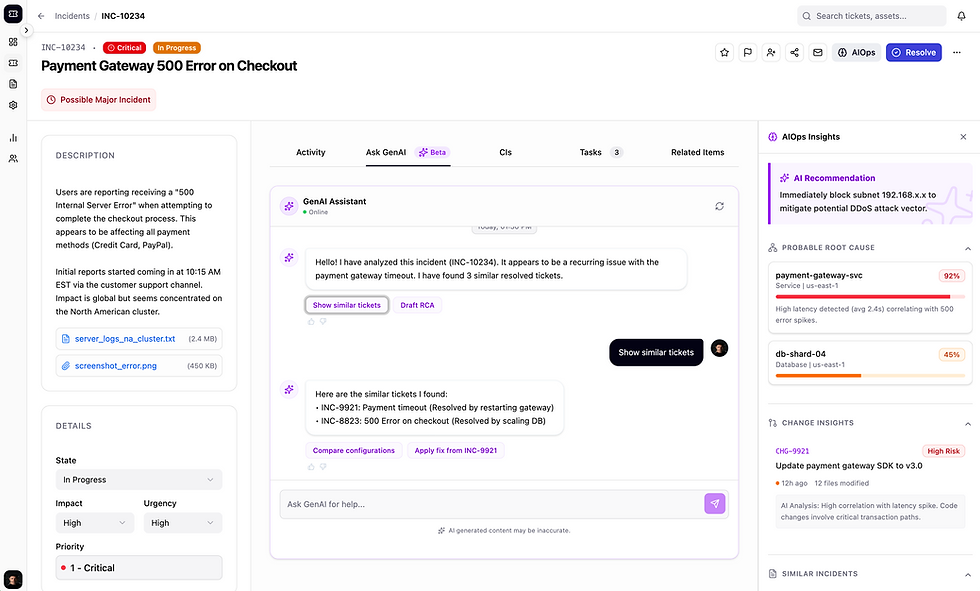The width and height of the screenshot is (980, 591).
Task: Switch to the Tasks tab
Action: (601, 152)
